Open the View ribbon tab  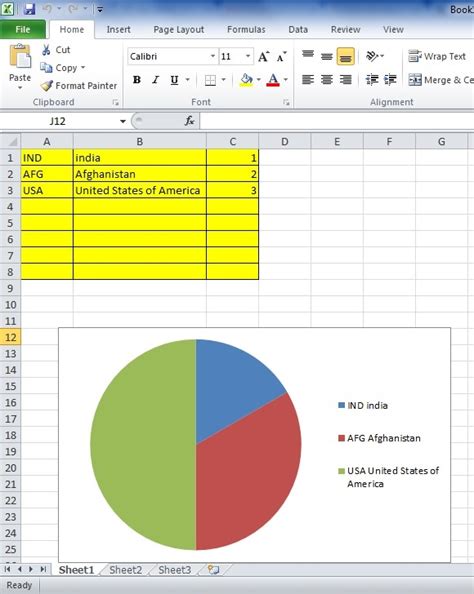pyautogui.click(x=393, y=30)
